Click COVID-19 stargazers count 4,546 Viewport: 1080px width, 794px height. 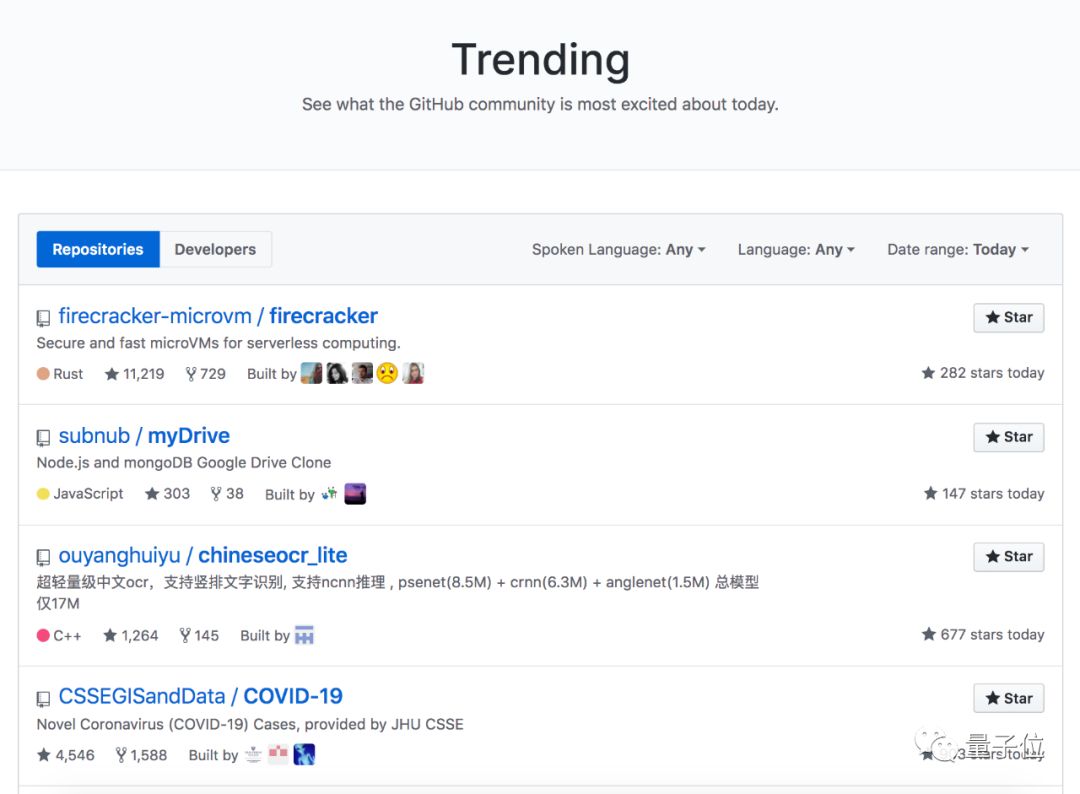66,755
